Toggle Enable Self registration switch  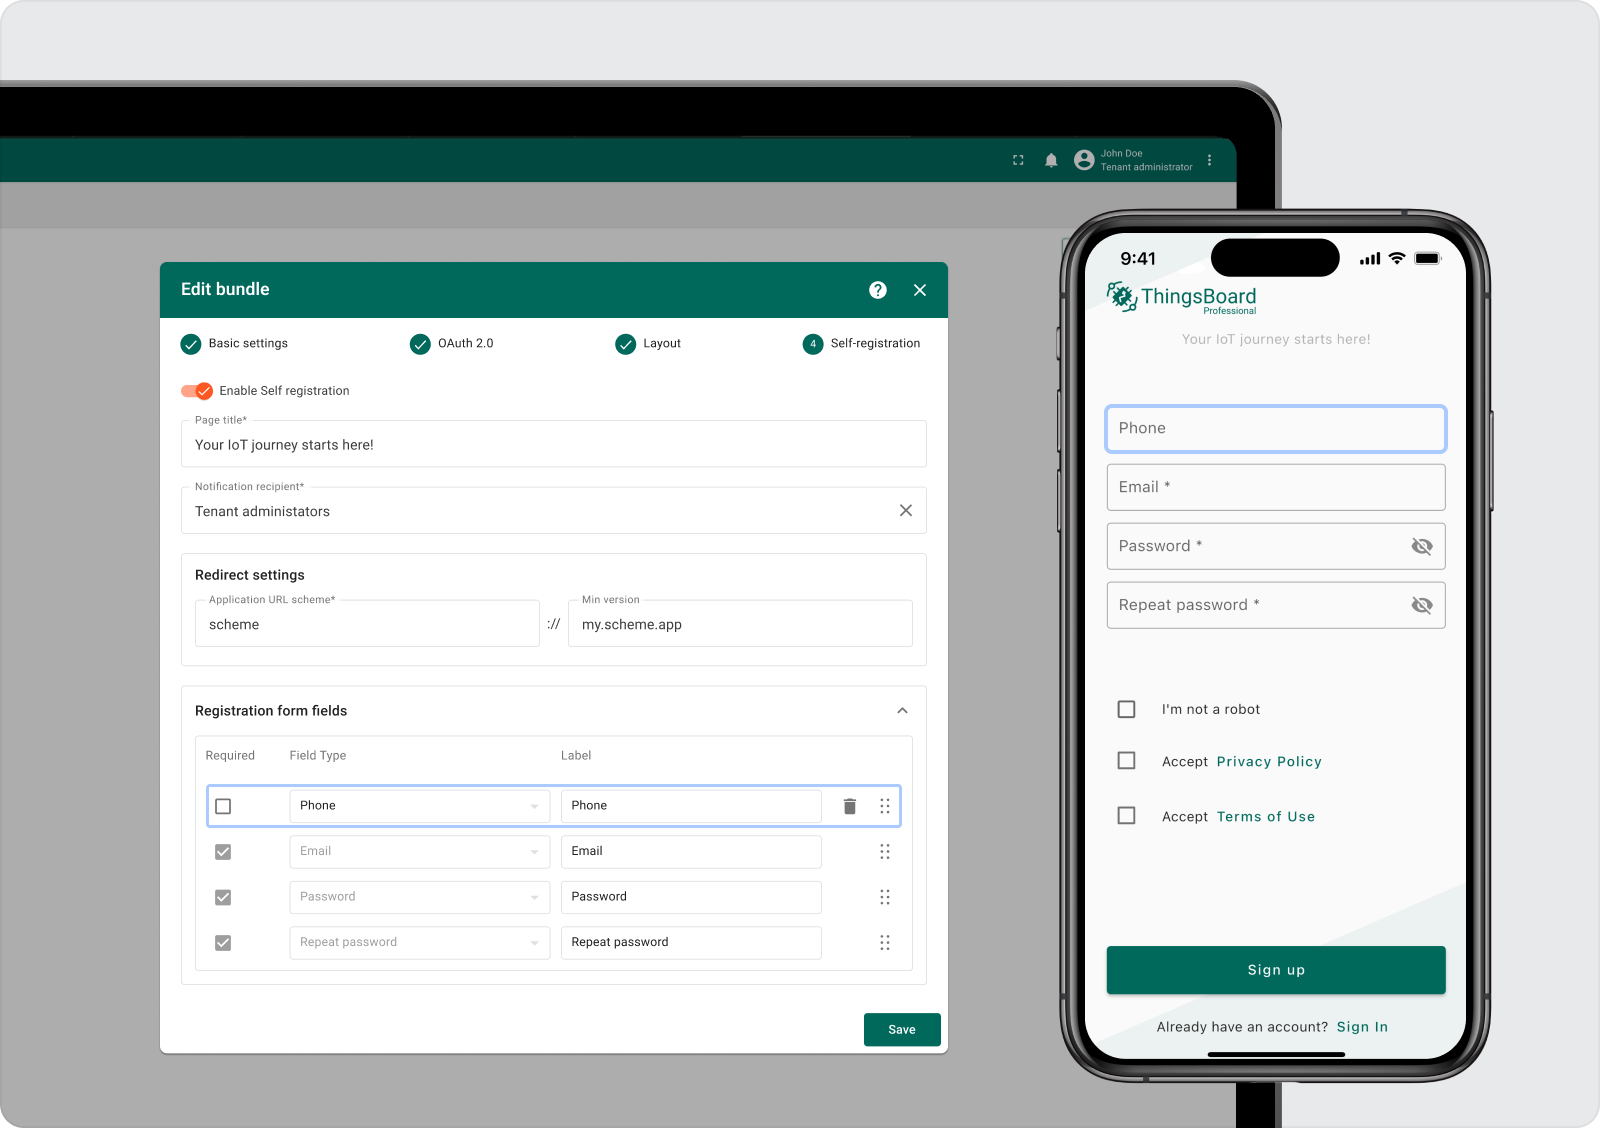tap(197, 391)
